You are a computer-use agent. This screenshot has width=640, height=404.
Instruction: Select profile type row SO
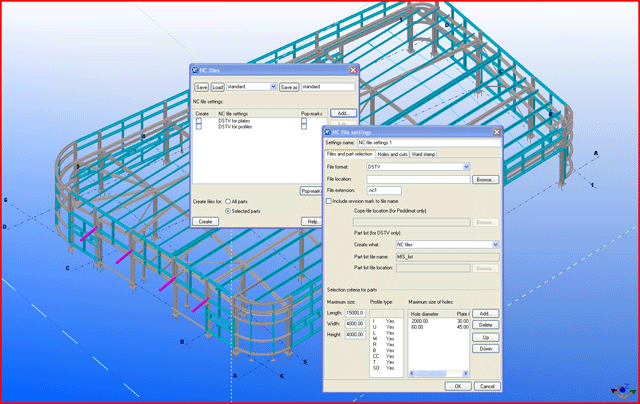click(386, 368)
